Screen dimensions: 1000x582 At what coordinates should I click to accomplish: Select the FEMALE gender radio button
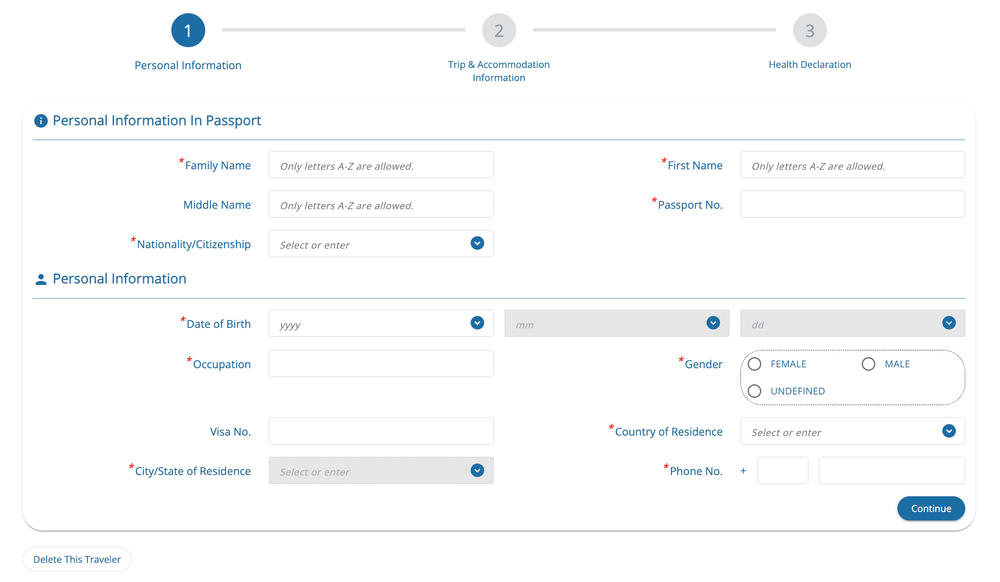tap(754, 364)
